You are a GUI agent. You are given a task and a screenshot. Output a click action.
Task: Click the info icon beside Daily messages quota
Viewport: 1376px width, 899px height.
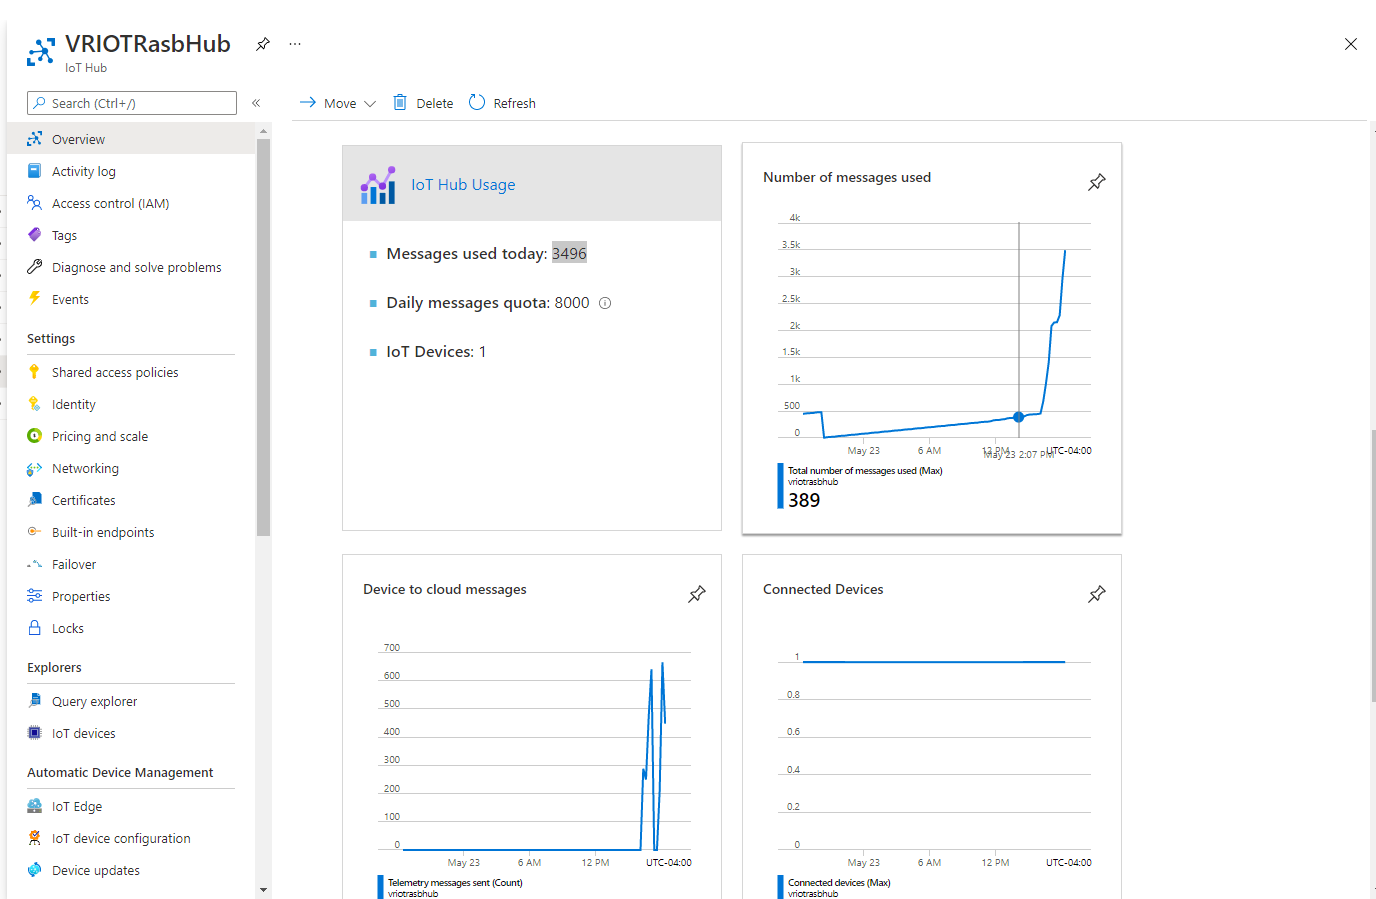(x=605, y=303)
